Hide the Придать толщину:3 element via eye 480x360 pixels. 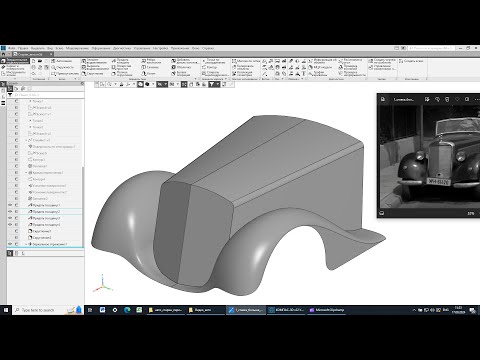(x=10, y=218)
